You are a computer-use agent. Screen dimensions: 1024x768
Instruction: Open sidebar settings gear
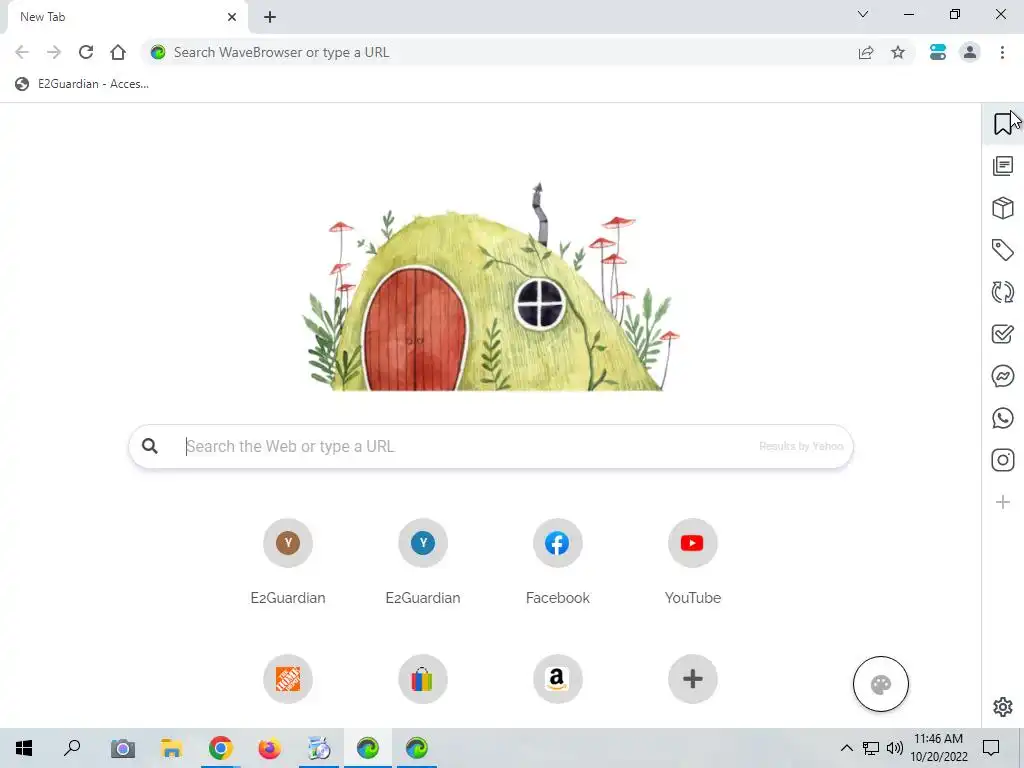click(1002, 707)
